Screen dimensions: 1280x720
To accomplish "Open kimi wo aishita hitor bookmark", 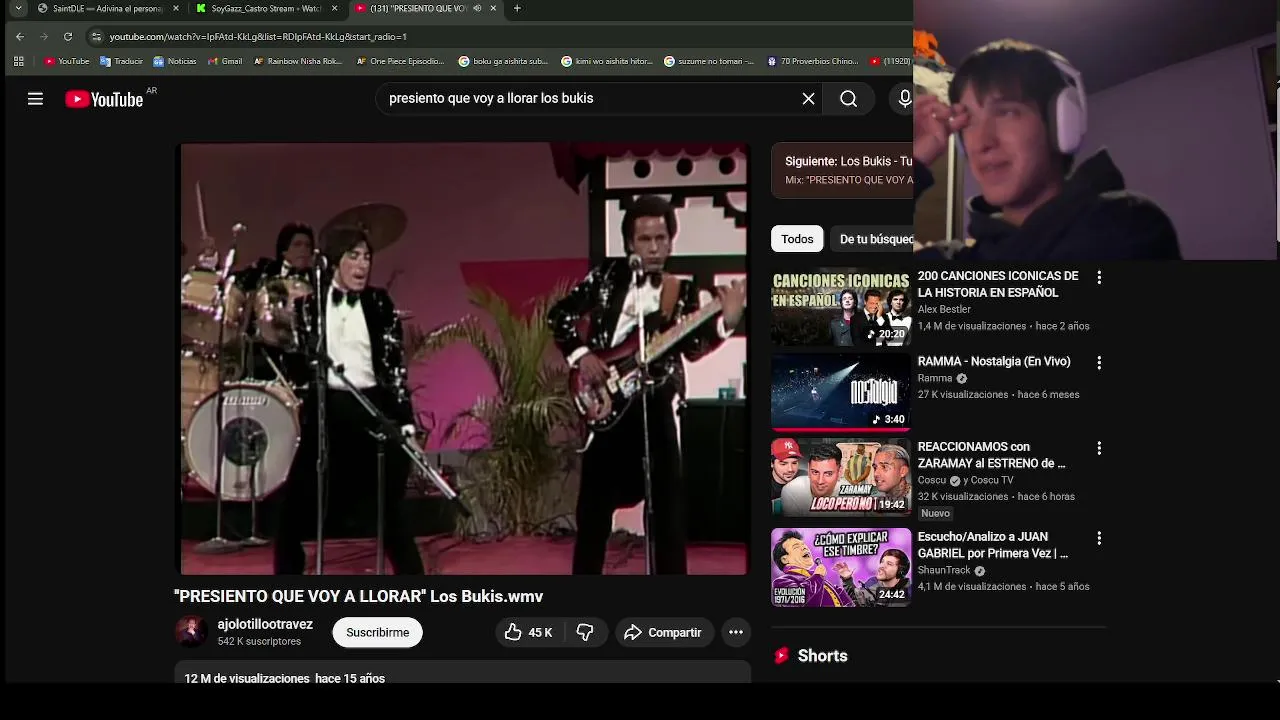I will (607, 61).
